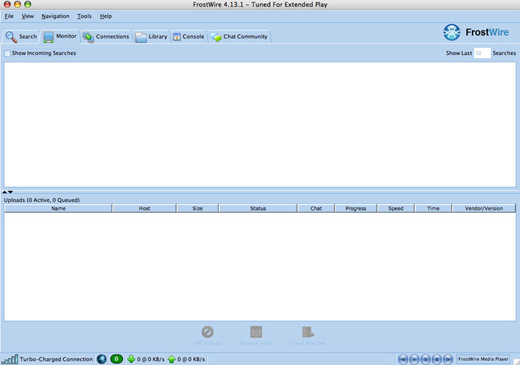
Task: Switch to the Library tab
Action: pos(151,37)
